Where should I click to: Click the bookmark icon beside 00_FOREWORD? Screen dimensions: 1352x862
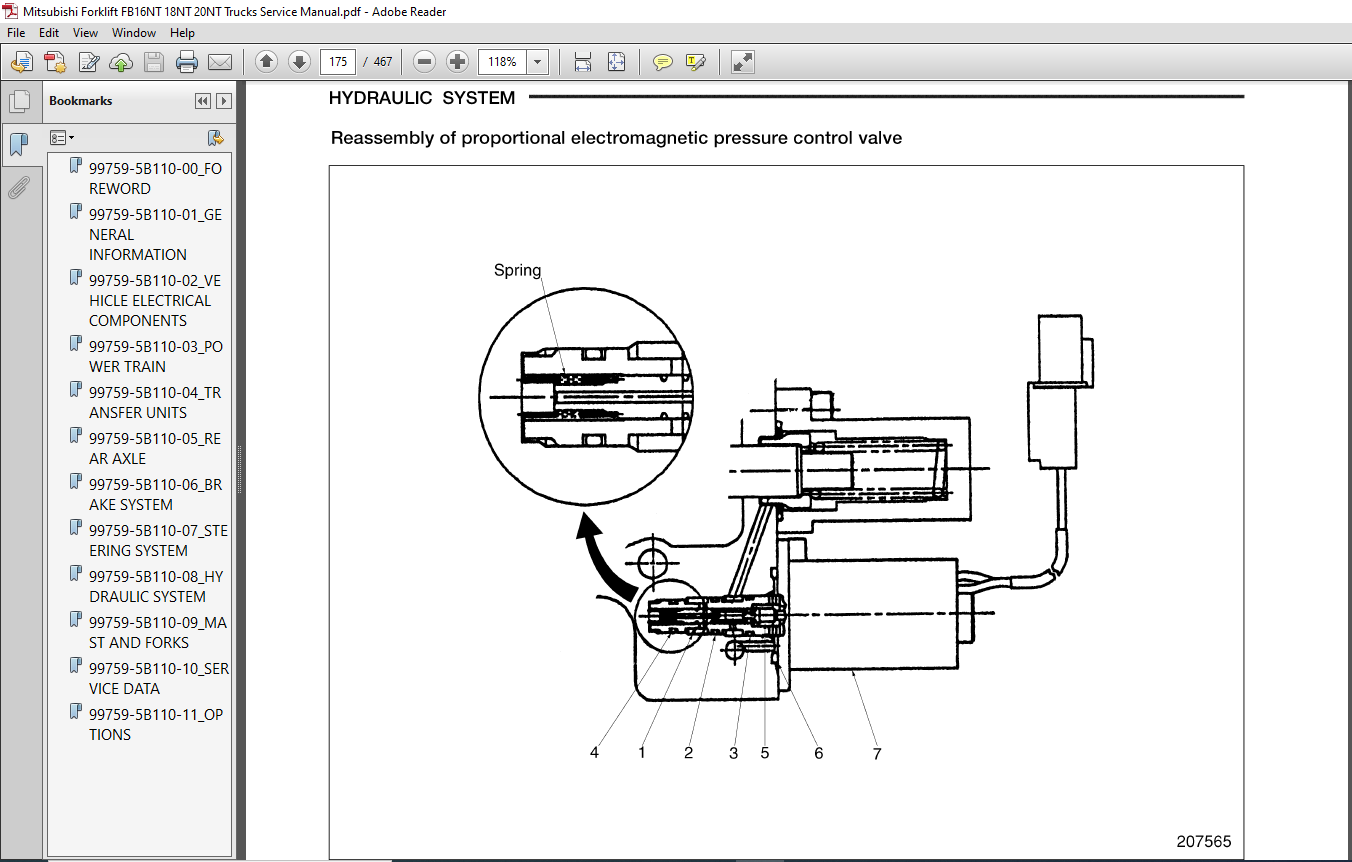point(75,167)
